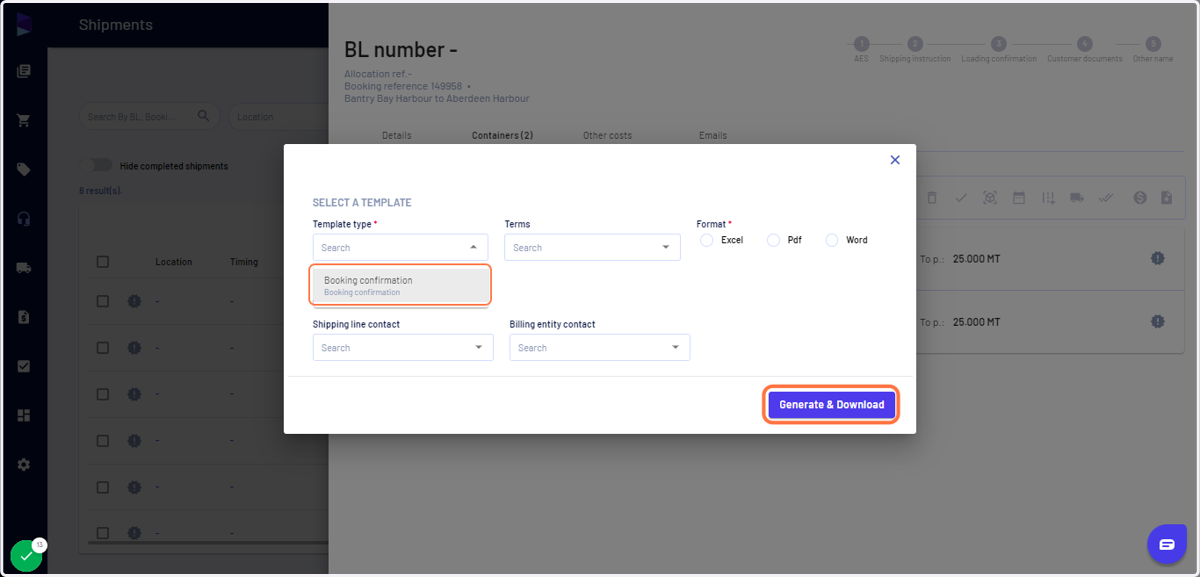This screenshot has height=577, width=1200.
Task: Click the double checkmark icon in container toolbar
Action: (x=1106, y=198)
